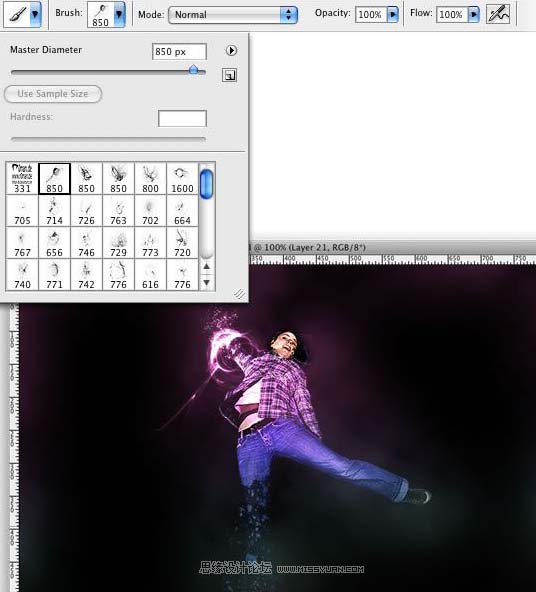Select the 714 brush preset
The image size is (536, 592).
(x=54, y=211)
